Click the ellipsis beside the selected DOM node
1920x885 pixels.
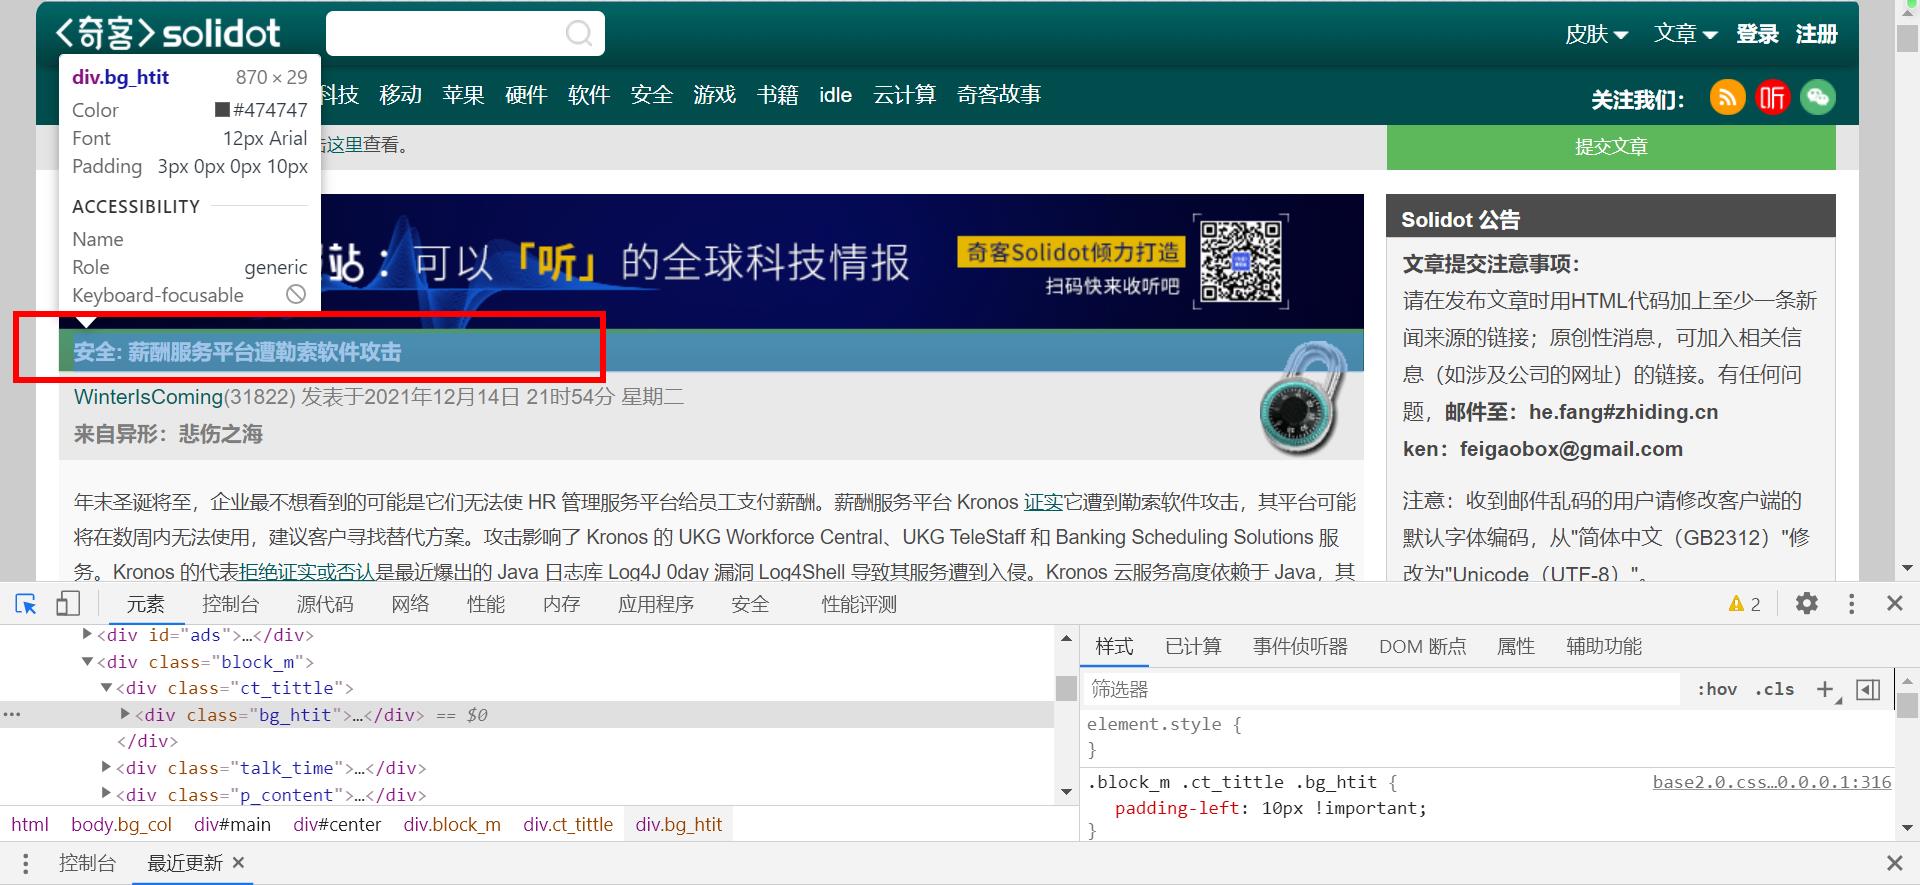coord(12,715)
